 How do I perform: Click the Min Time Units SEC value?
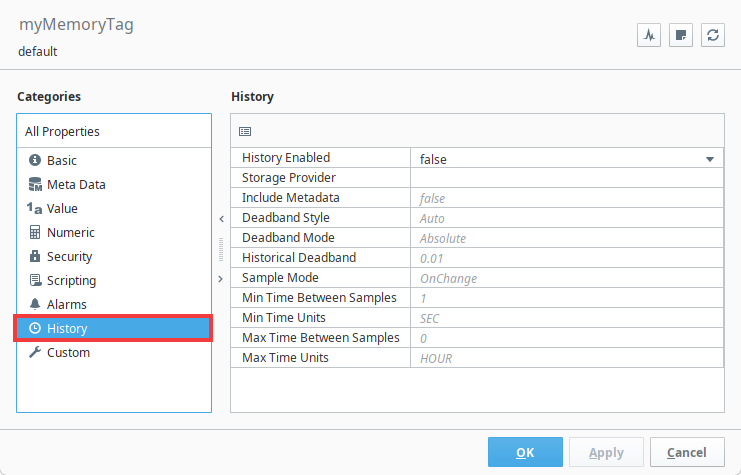pyautogui.click(x=567, y=318)
